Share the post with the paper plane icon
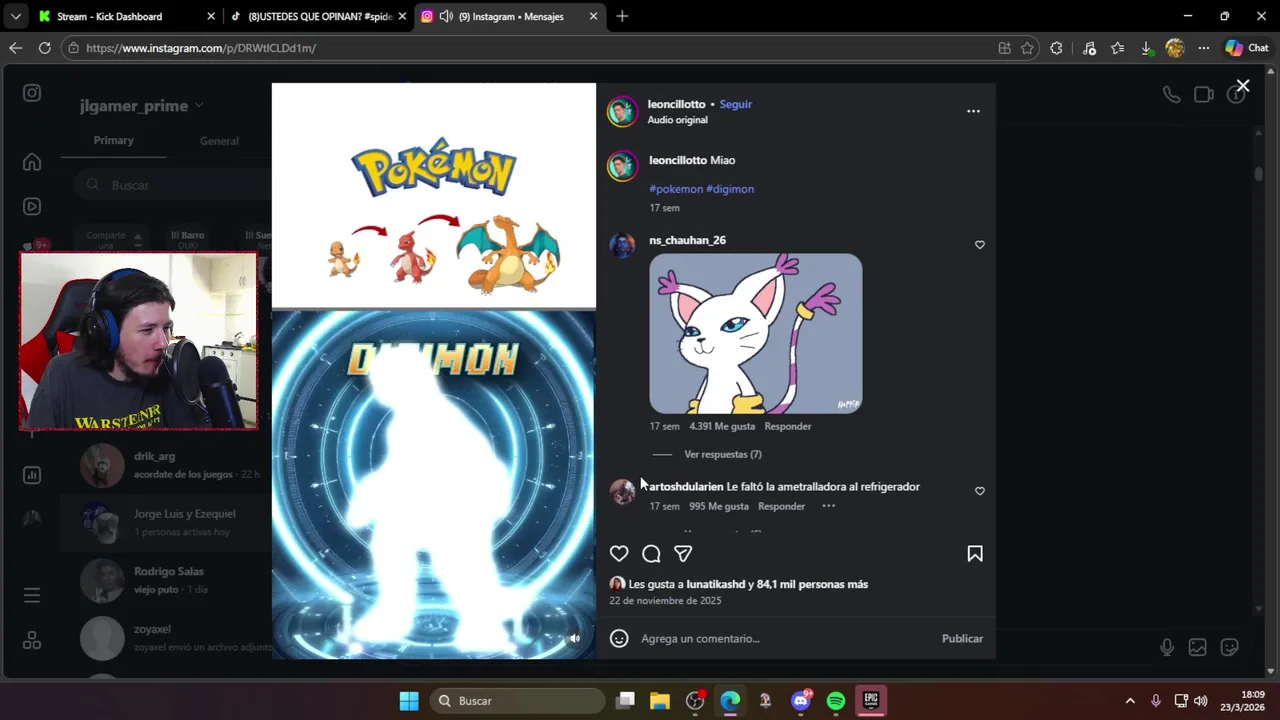 [683, 554]
